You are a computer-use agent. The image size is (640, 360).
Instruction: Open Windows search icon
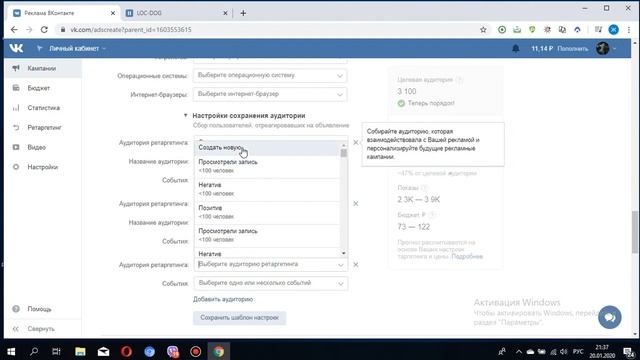pos(34,351)
